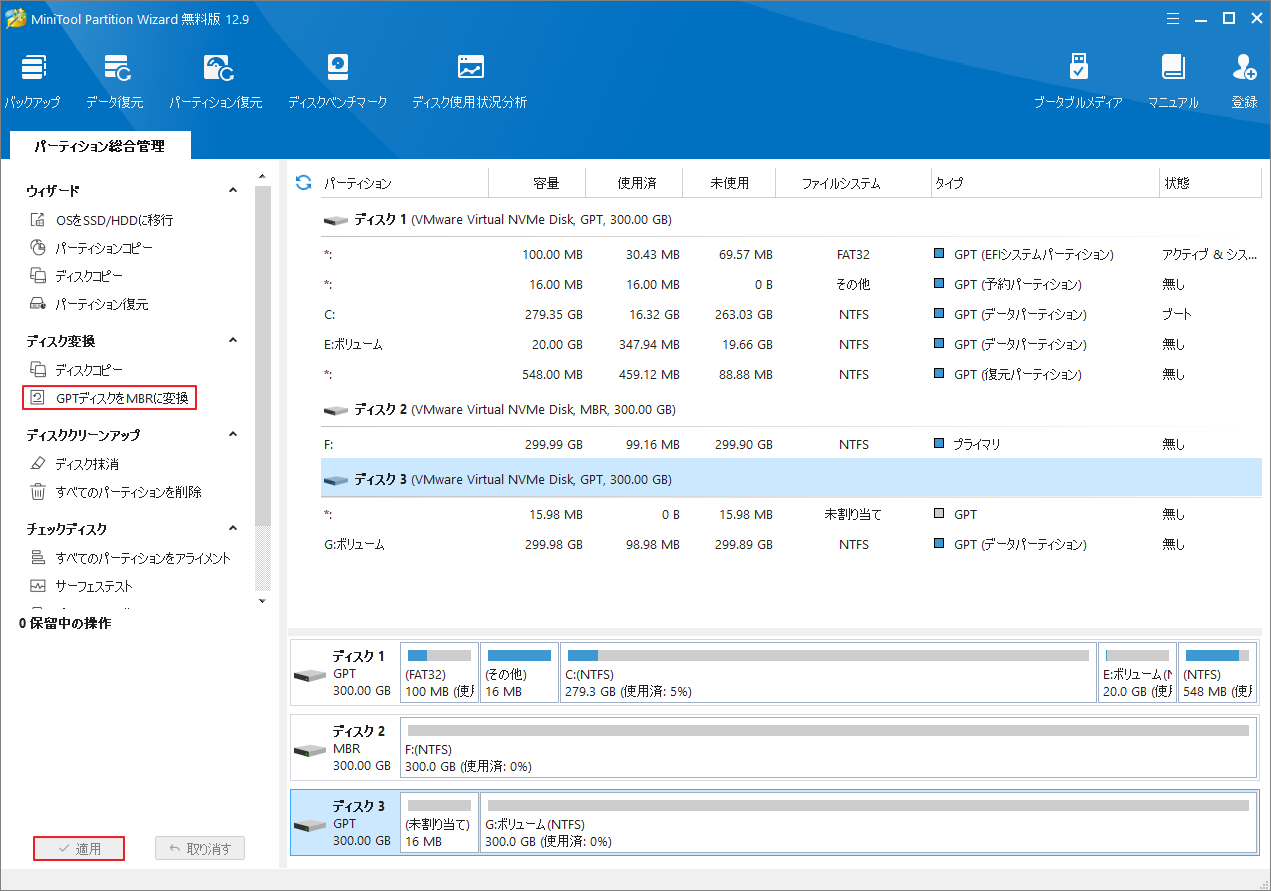Screen dimensions: 1271x891
Task: Select the 15.98 MB 未割り当て row
Action: pos(791,514)
